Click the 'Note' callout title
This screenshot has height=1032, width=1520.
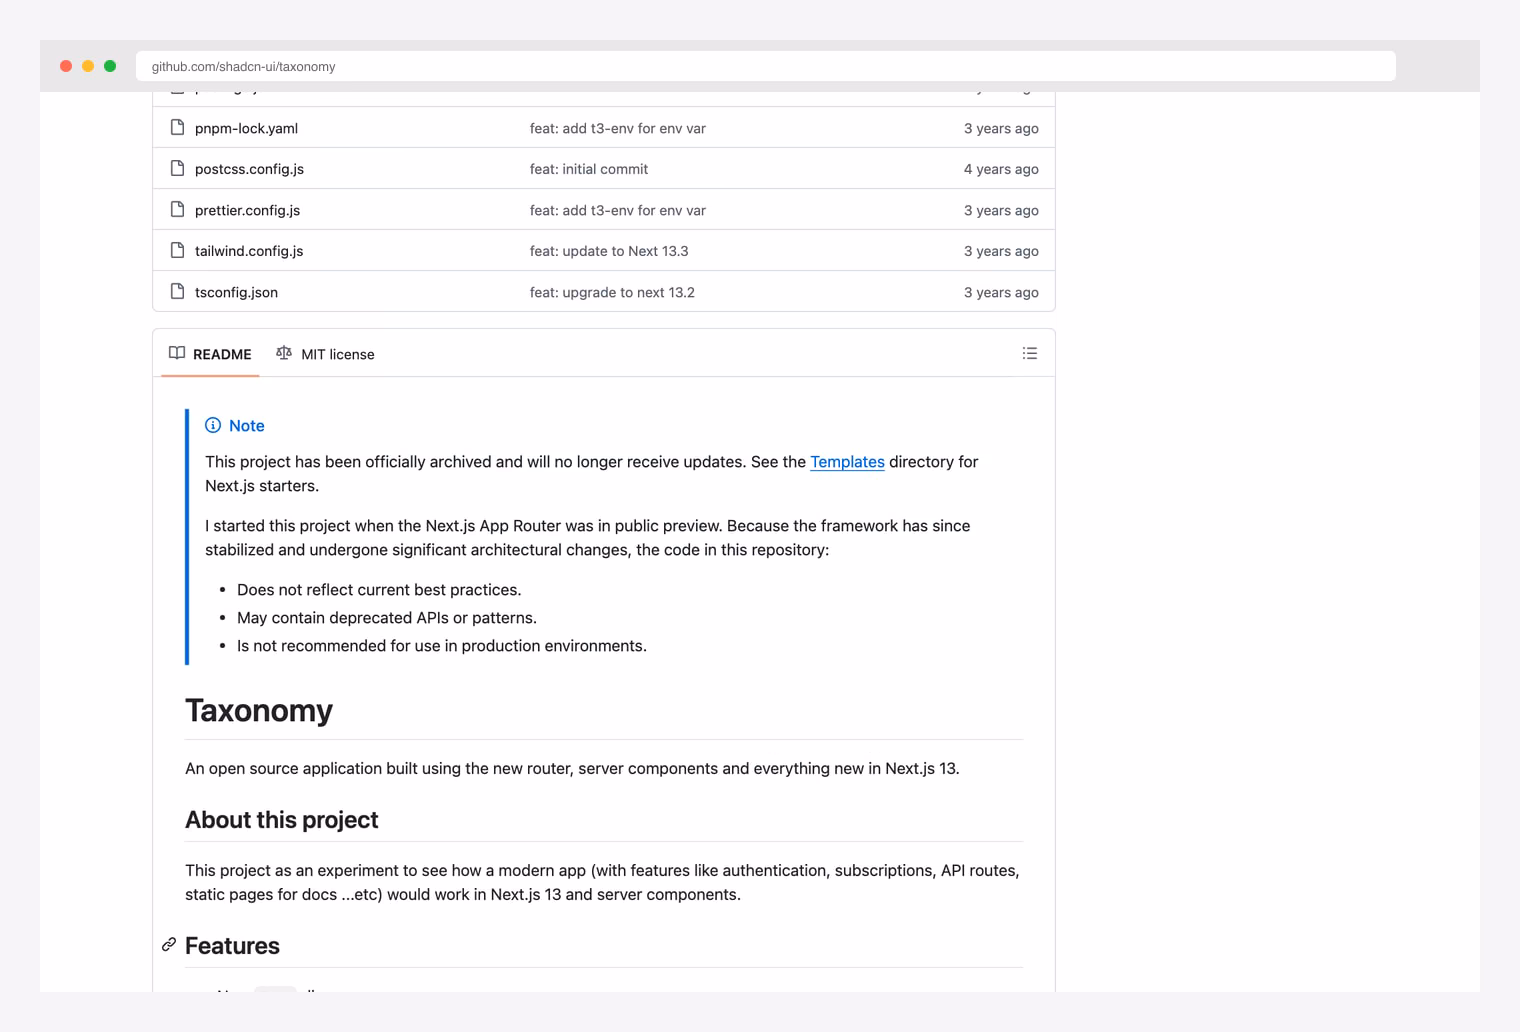[x=247, y=426]
